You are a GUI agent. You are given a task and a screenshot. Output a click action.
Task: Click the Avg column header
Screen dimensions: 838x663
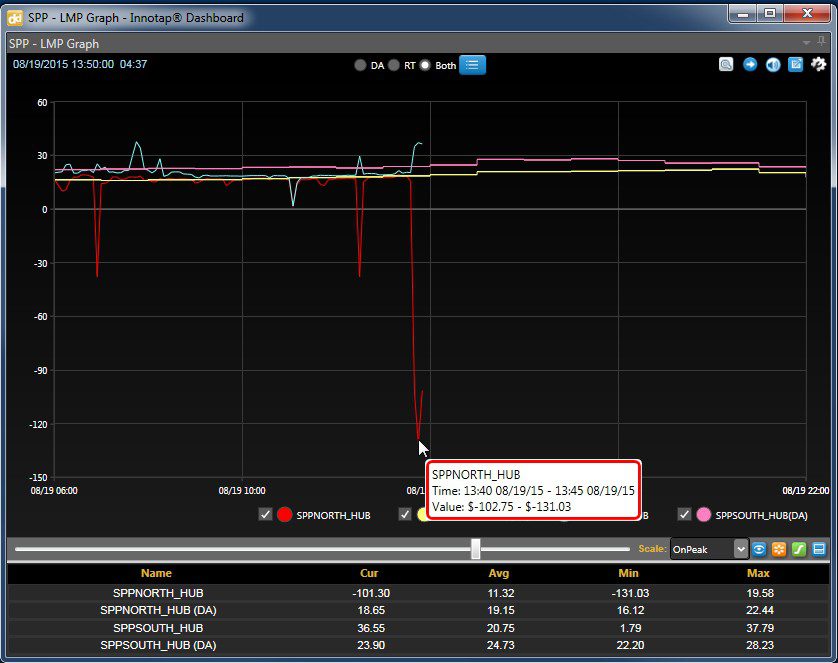(x=499, y=573)
